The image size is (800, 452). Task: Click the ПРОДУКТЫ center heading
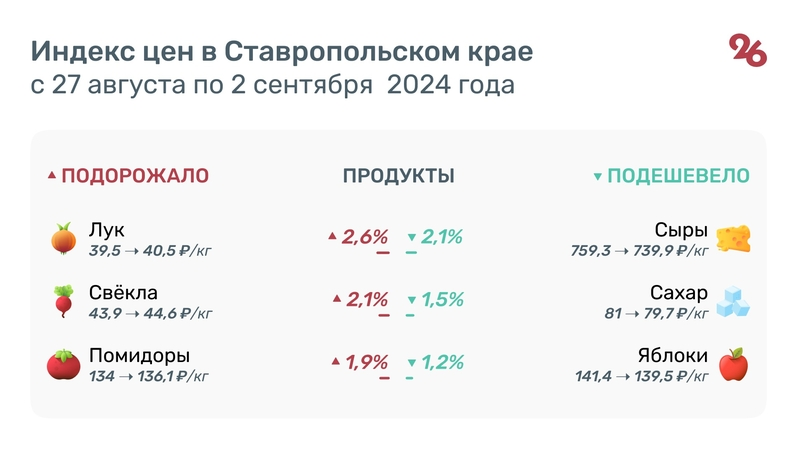point(399,176)
